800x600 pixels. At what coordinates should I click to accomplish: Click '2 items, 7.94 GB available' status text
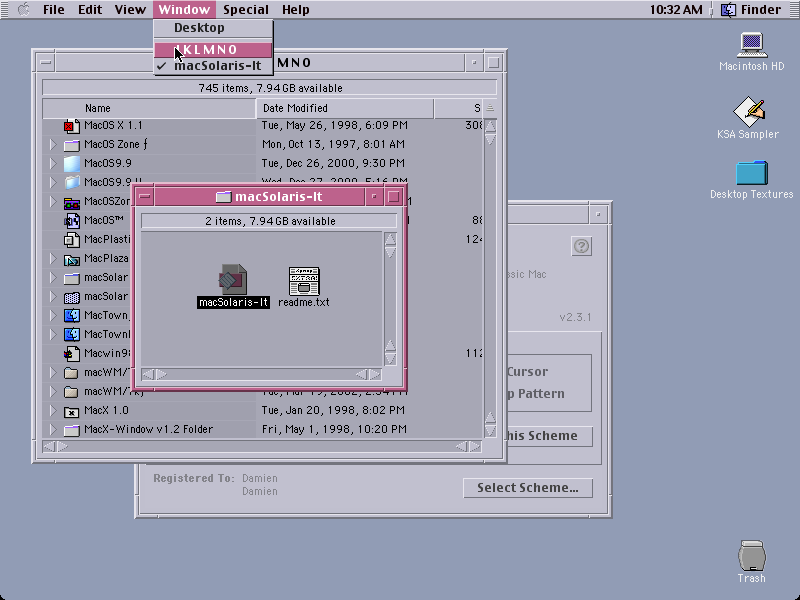[x=270, y=221]
